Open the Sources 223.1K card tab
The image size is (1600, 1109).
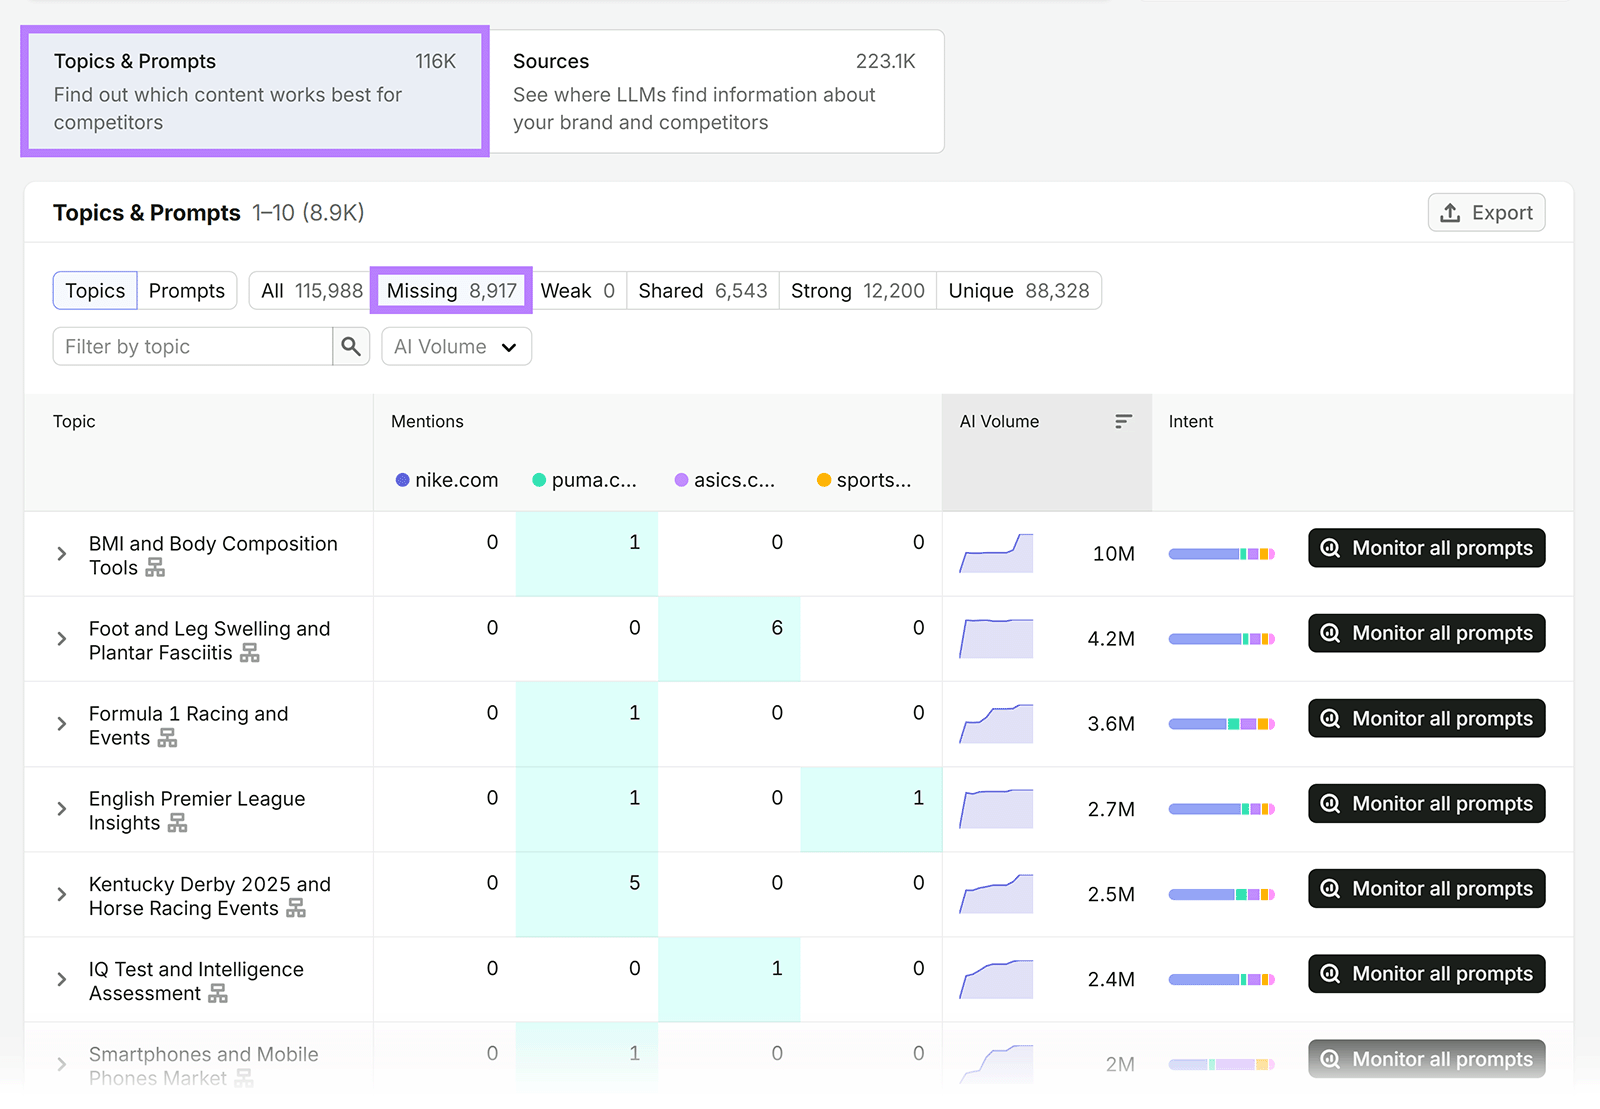tap(715, 91)
